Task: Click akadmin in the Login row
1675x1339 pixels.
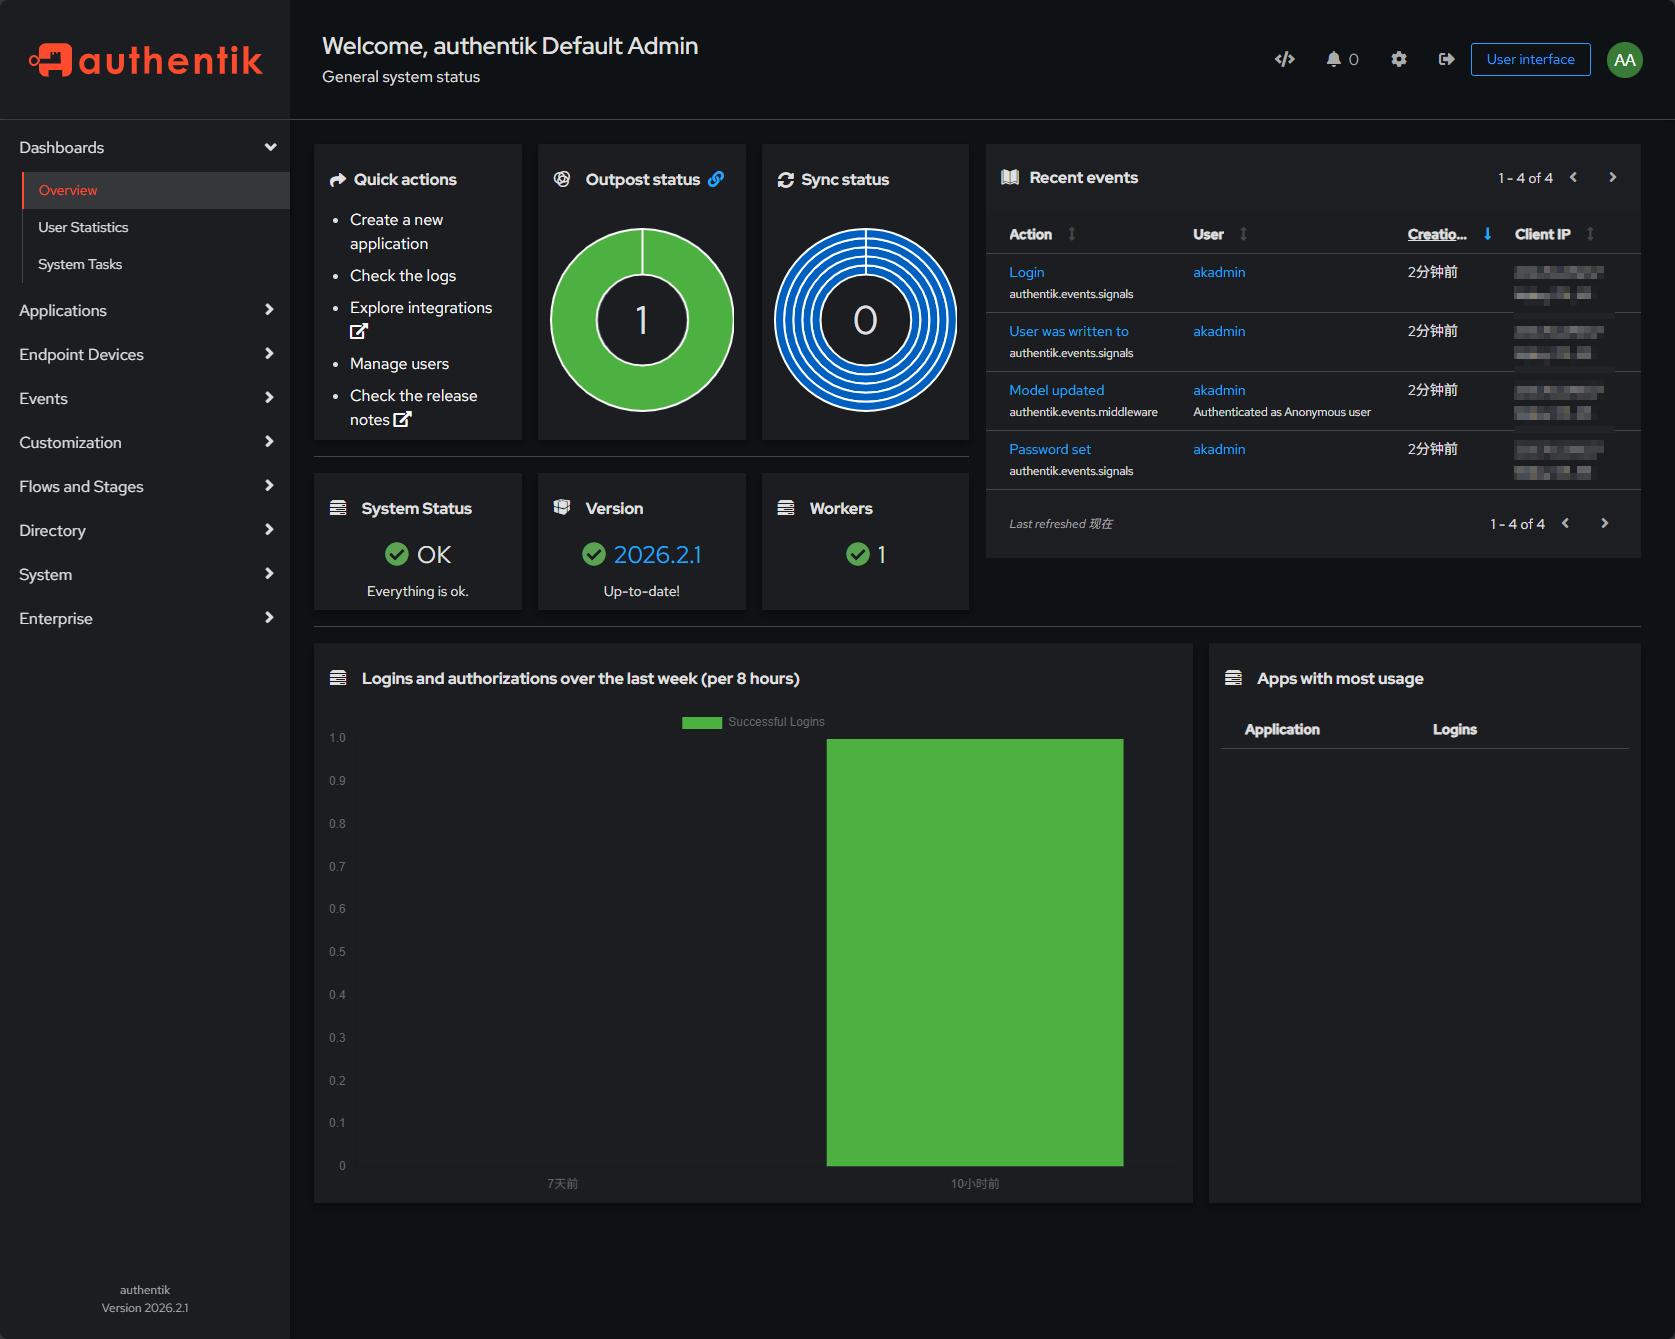Action: [1219, 272]
